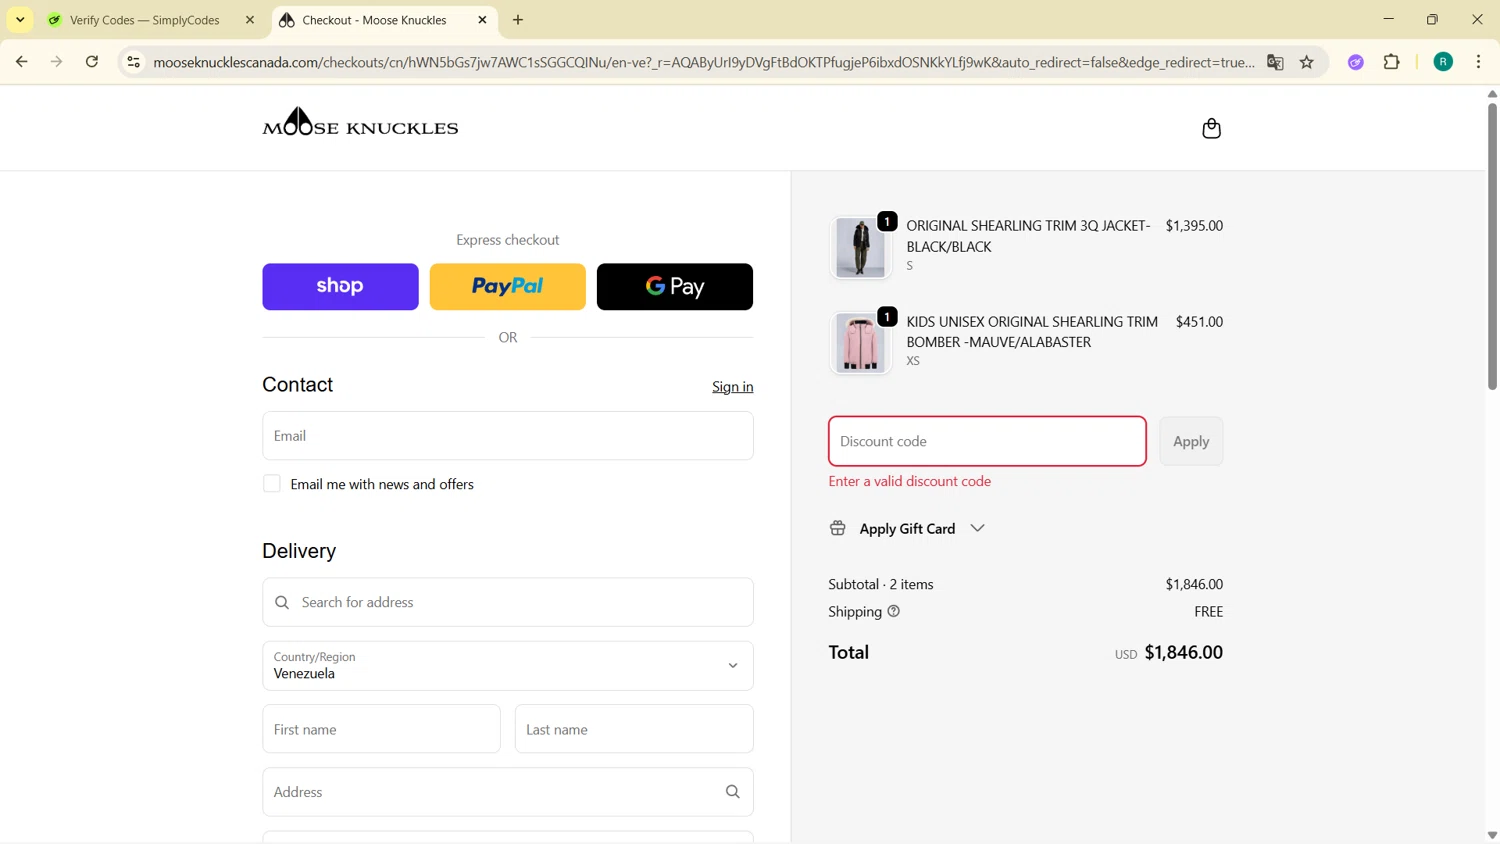Click the Moose Knuckles logo
This screenshot has height=844, width=1500.
(x=360, y=121)
